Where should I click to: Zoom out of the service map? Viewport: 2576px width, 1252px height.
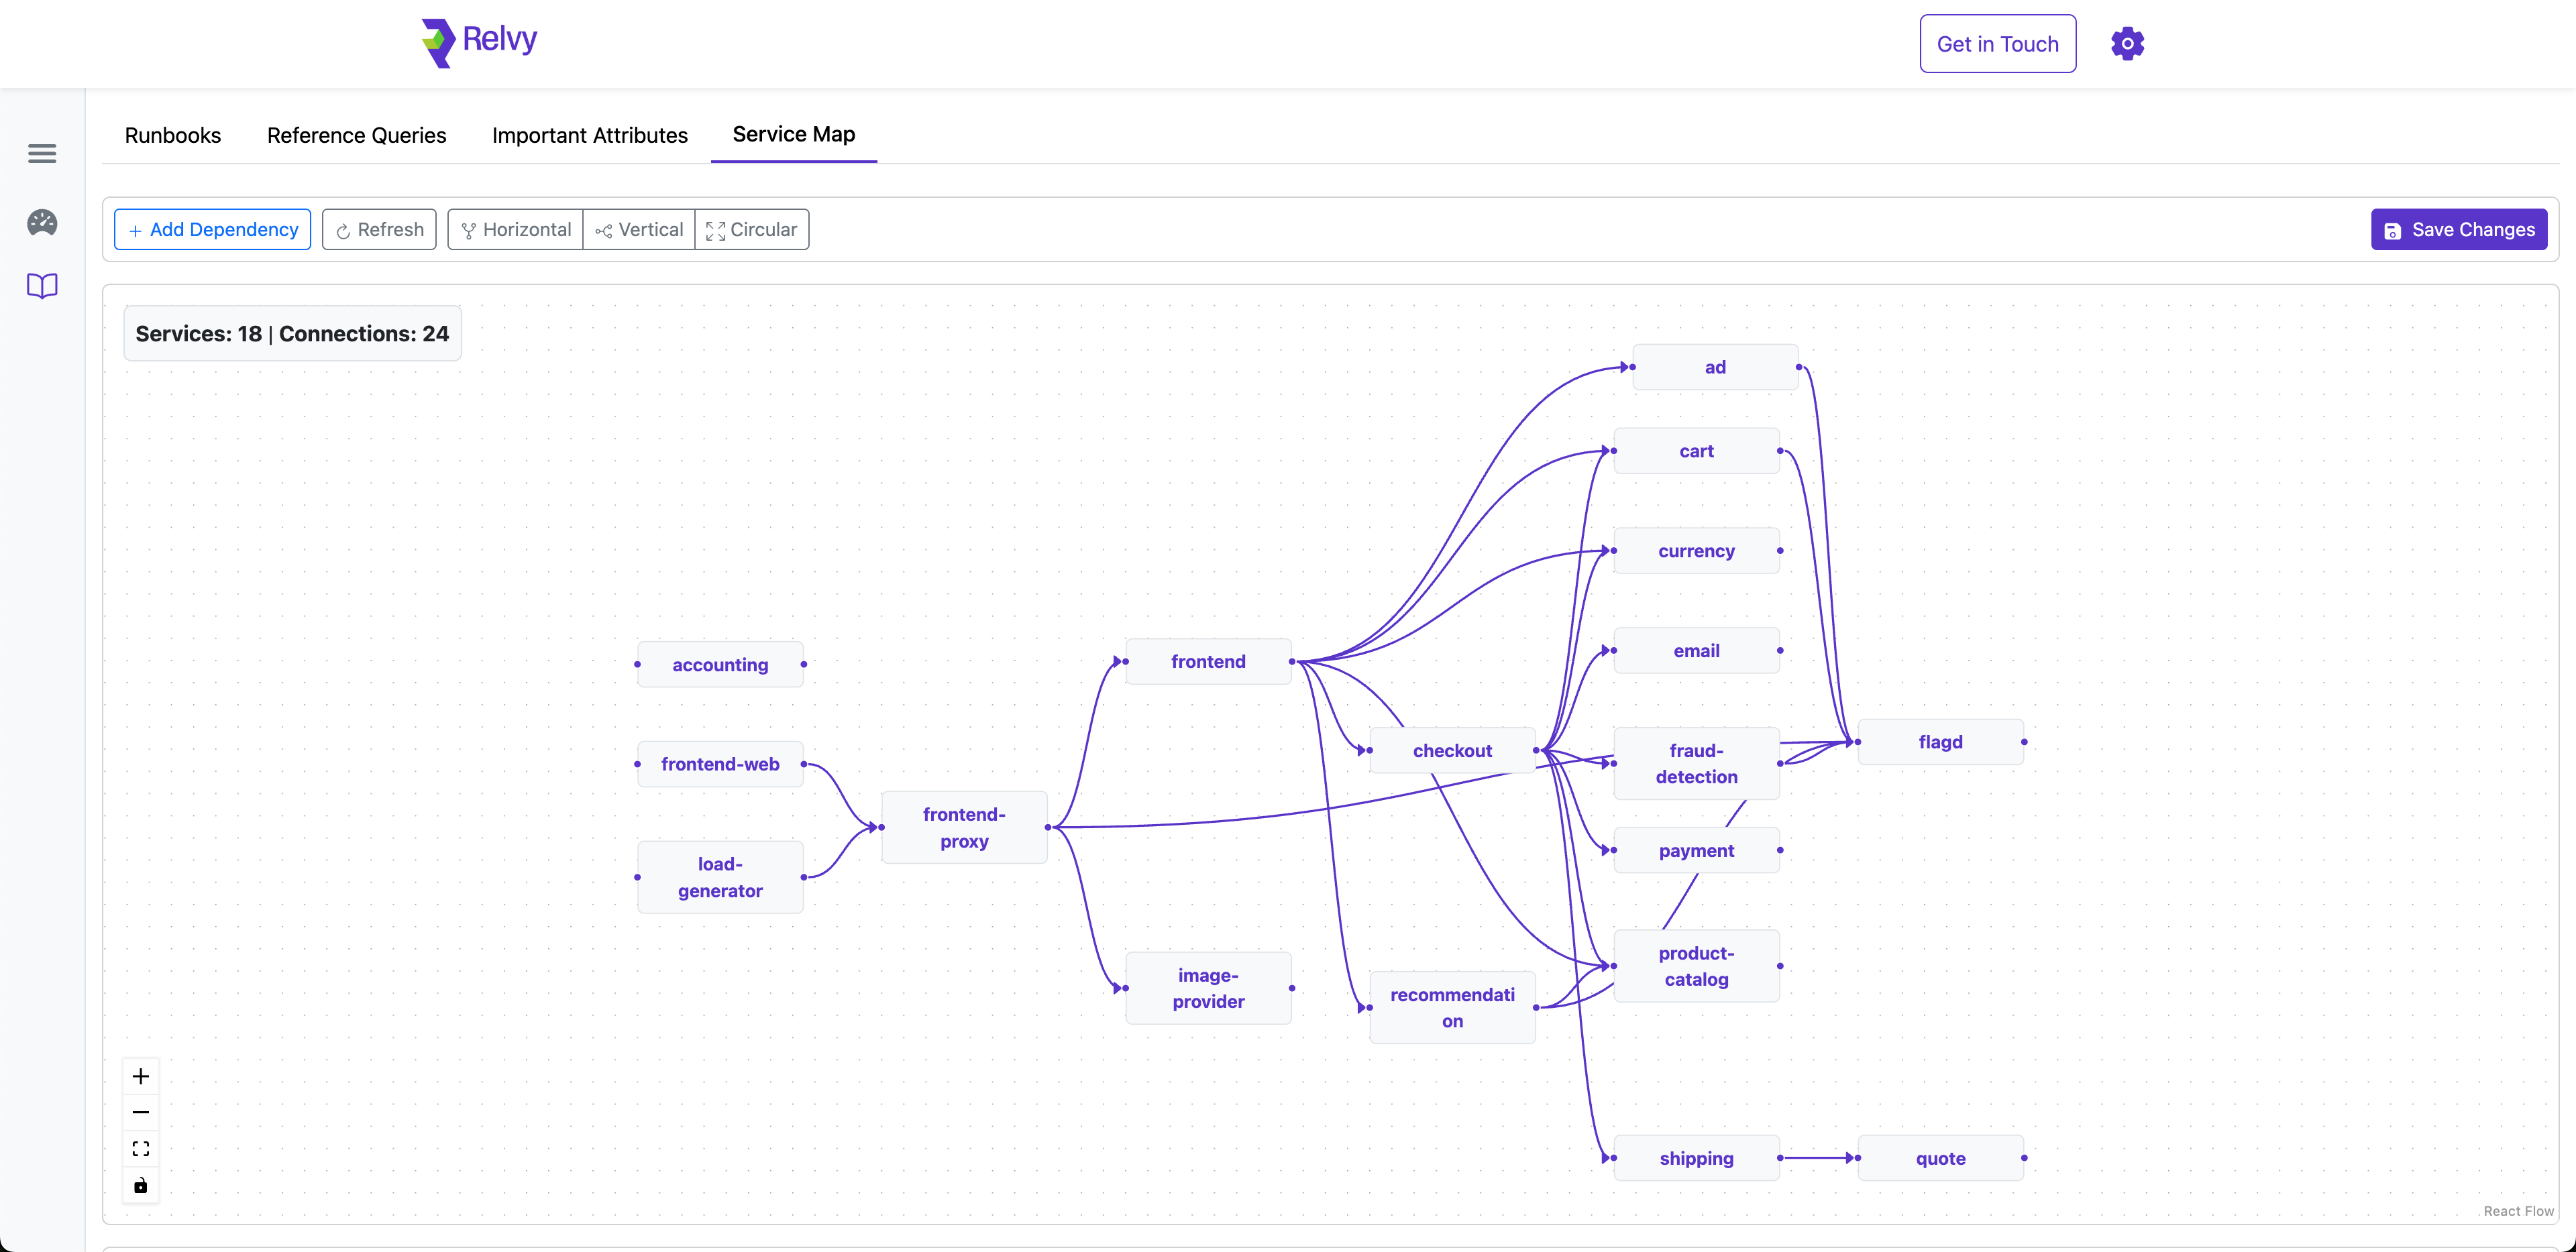(140, 1112)
